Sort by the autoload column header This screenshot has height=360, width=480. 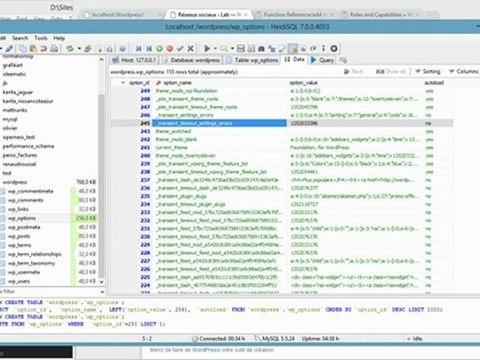pos(438,83)
